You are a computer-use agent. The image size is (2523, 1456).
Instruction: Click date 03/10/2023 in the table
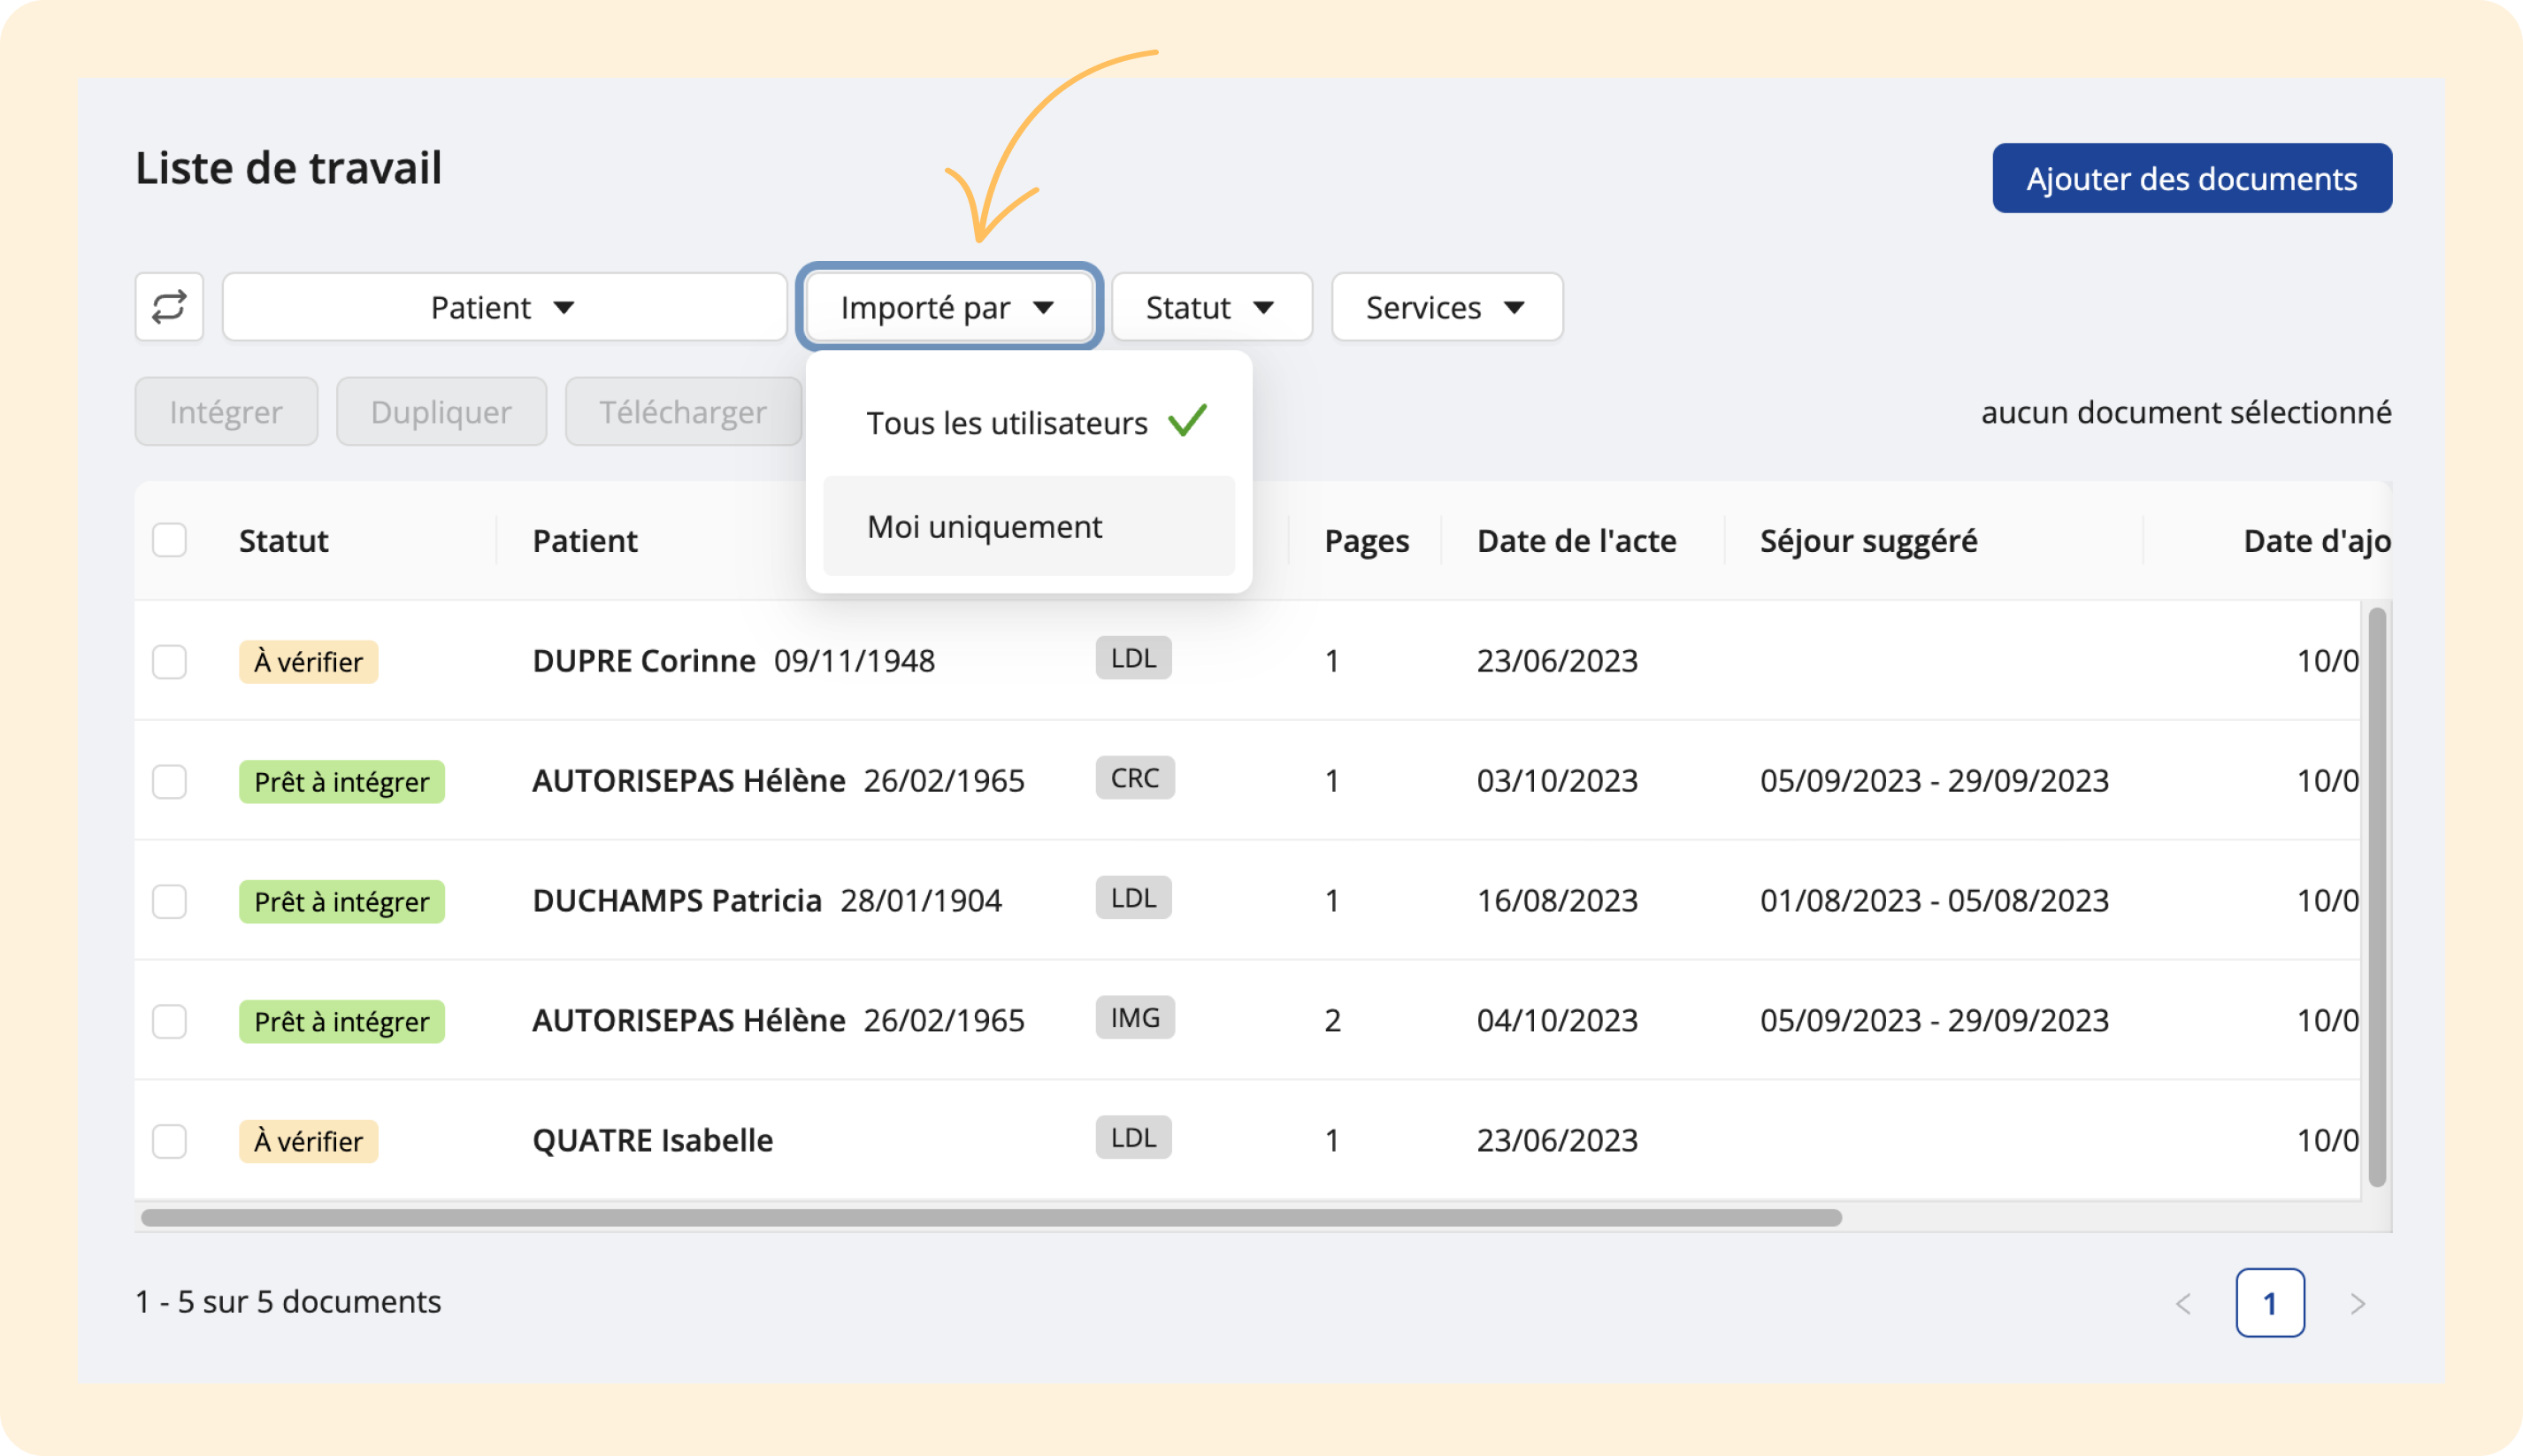(x=1557, y=781)
